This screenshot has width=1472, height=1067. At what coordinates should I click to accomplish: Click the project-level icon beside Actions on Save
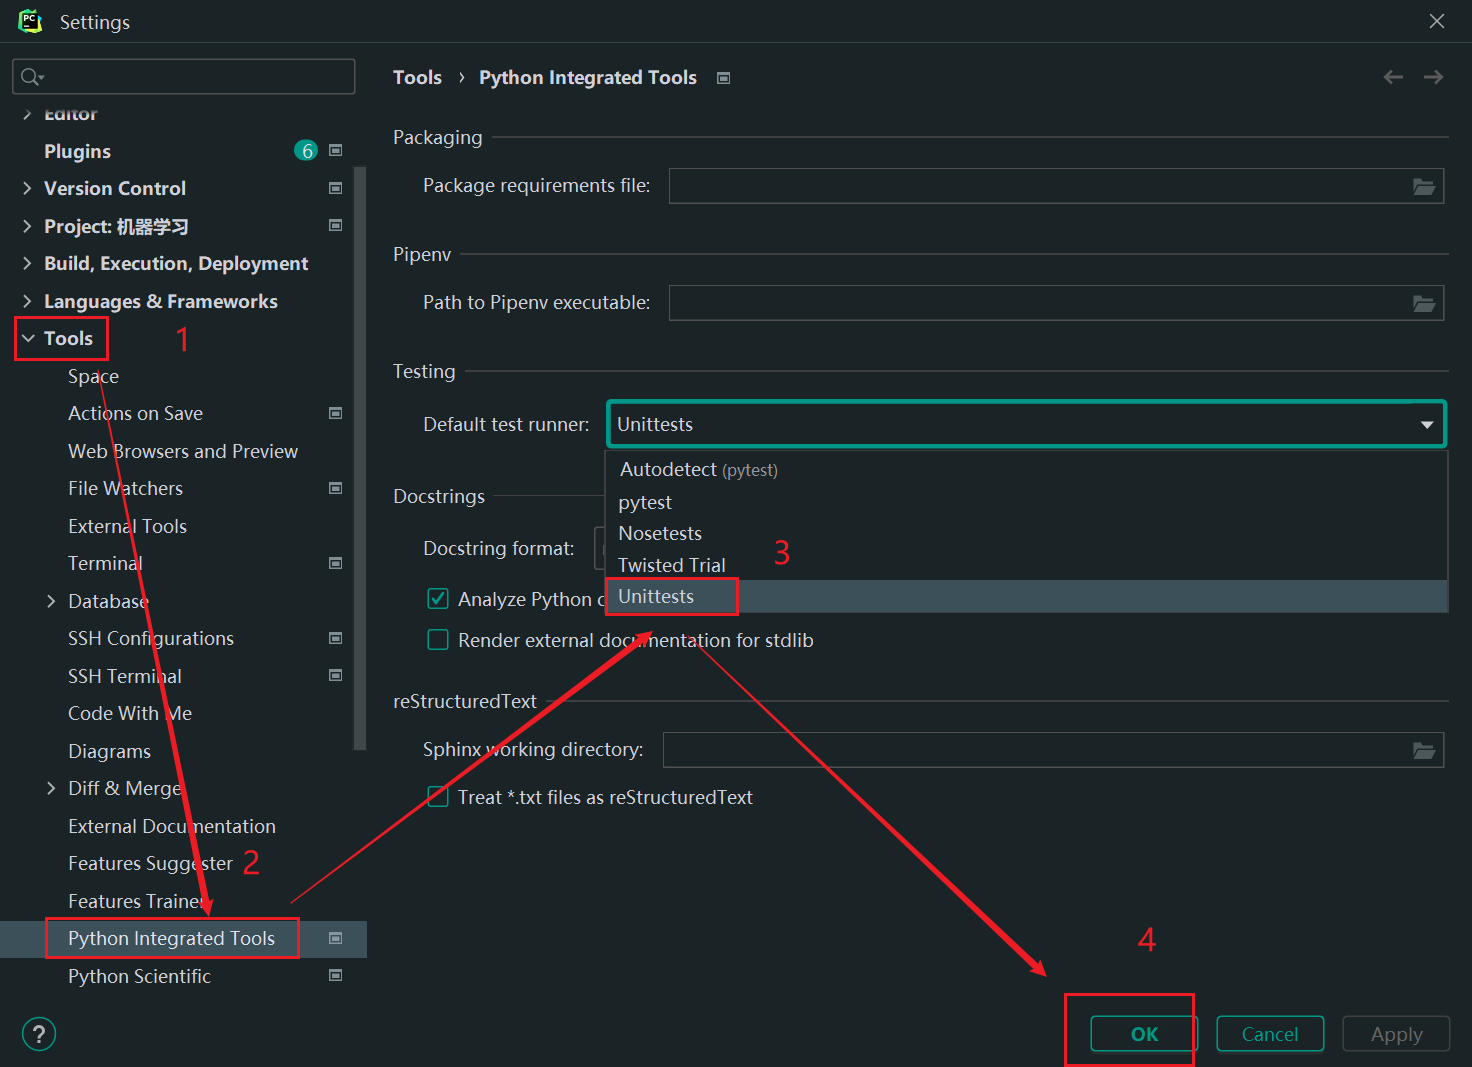pos(336,413)
